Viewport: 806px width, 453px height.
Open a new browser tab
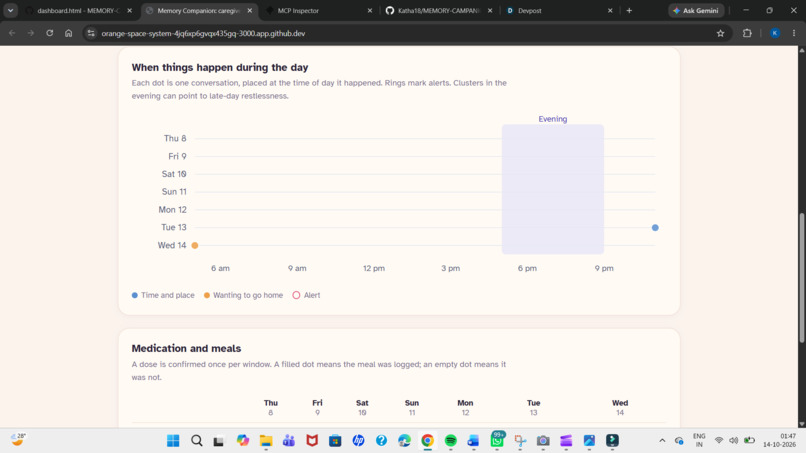click(x=629, y=10)
